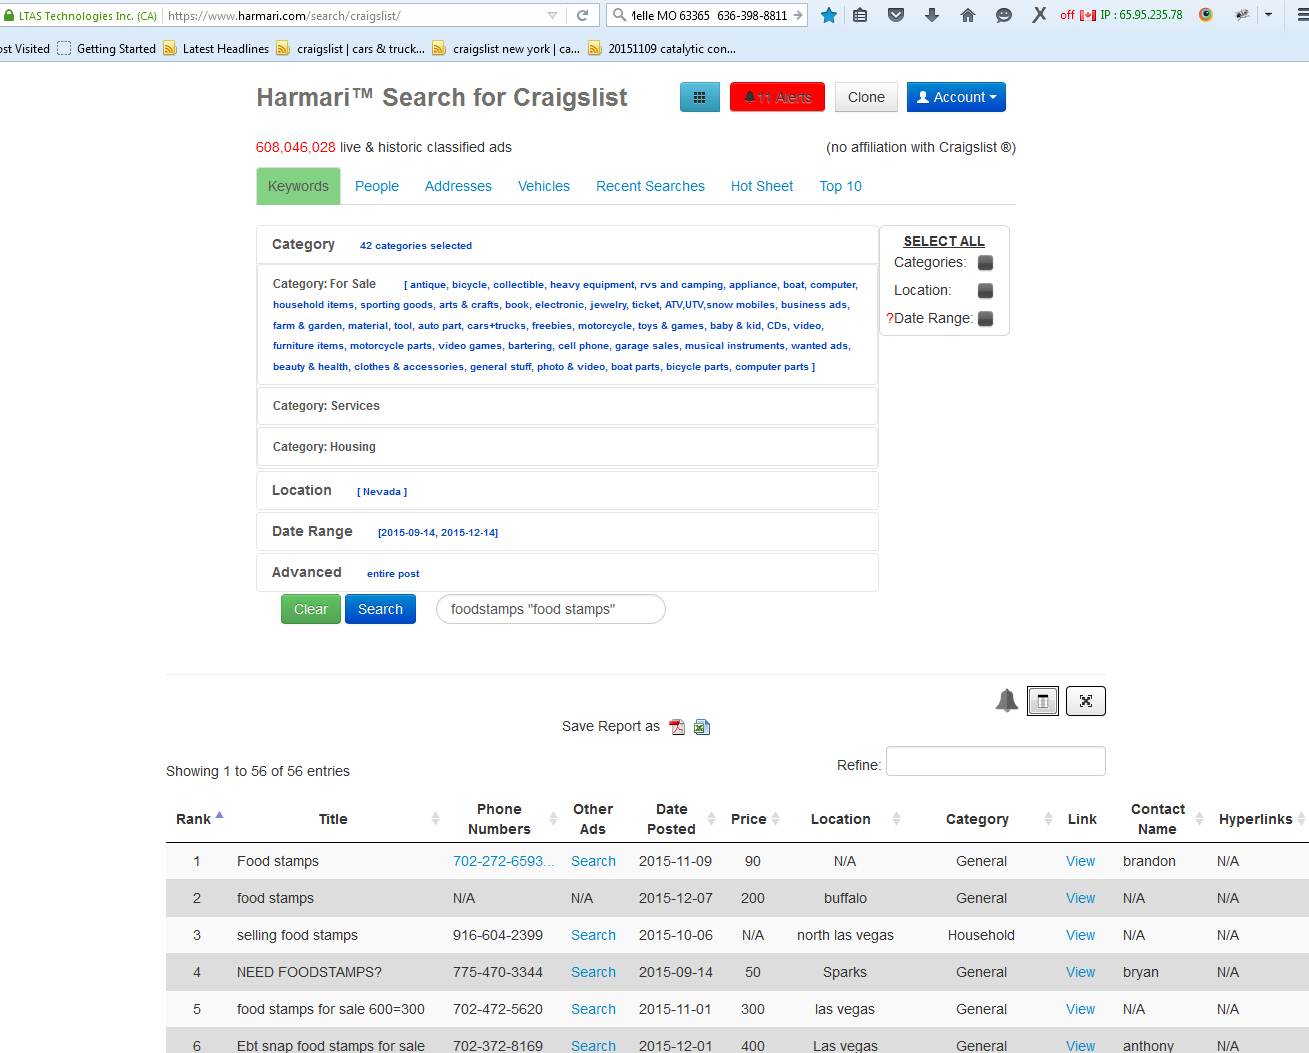Open the bookmarks list icon in browser

(860, 15)
